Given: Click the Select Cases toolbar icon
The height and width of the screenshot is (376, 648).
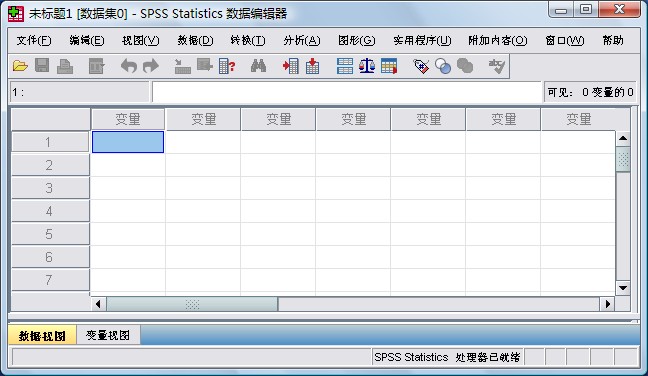Looking at the screenshot, I should (389, 66).
